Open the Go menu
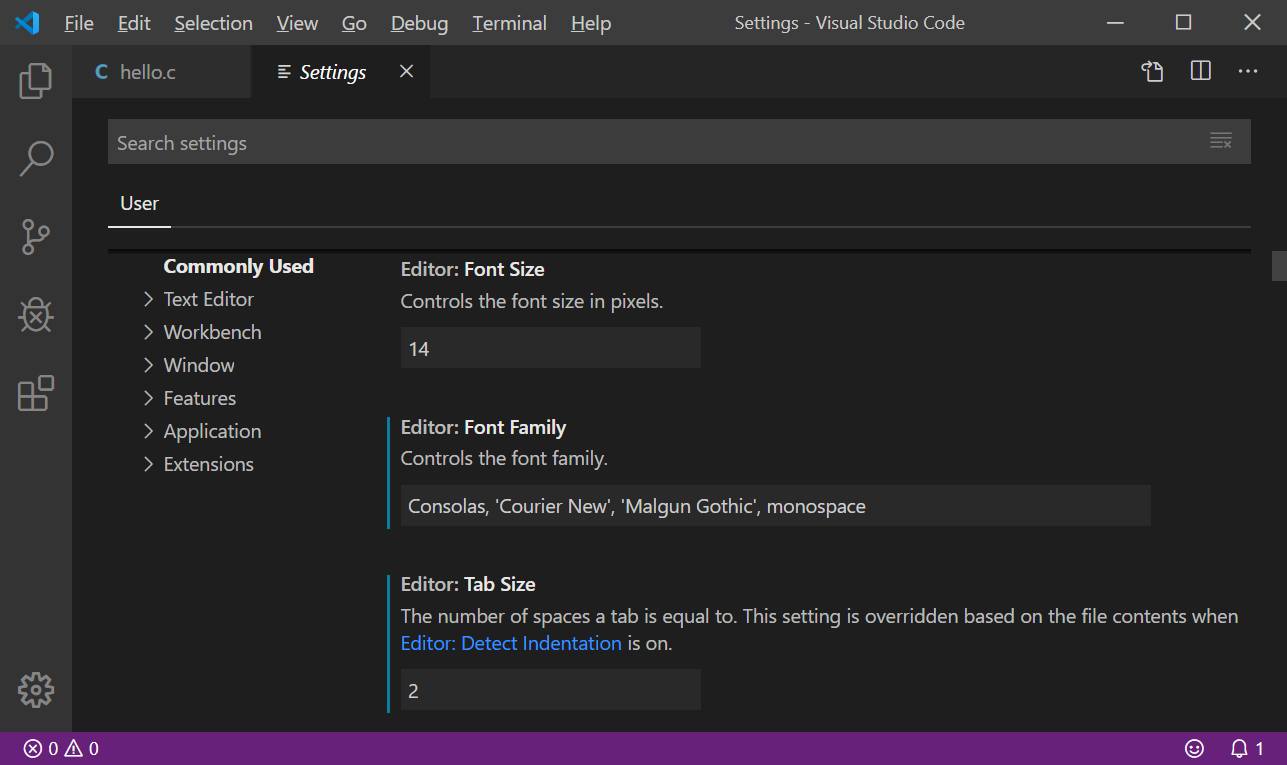 pyautogui.click(x=354, y=22)
